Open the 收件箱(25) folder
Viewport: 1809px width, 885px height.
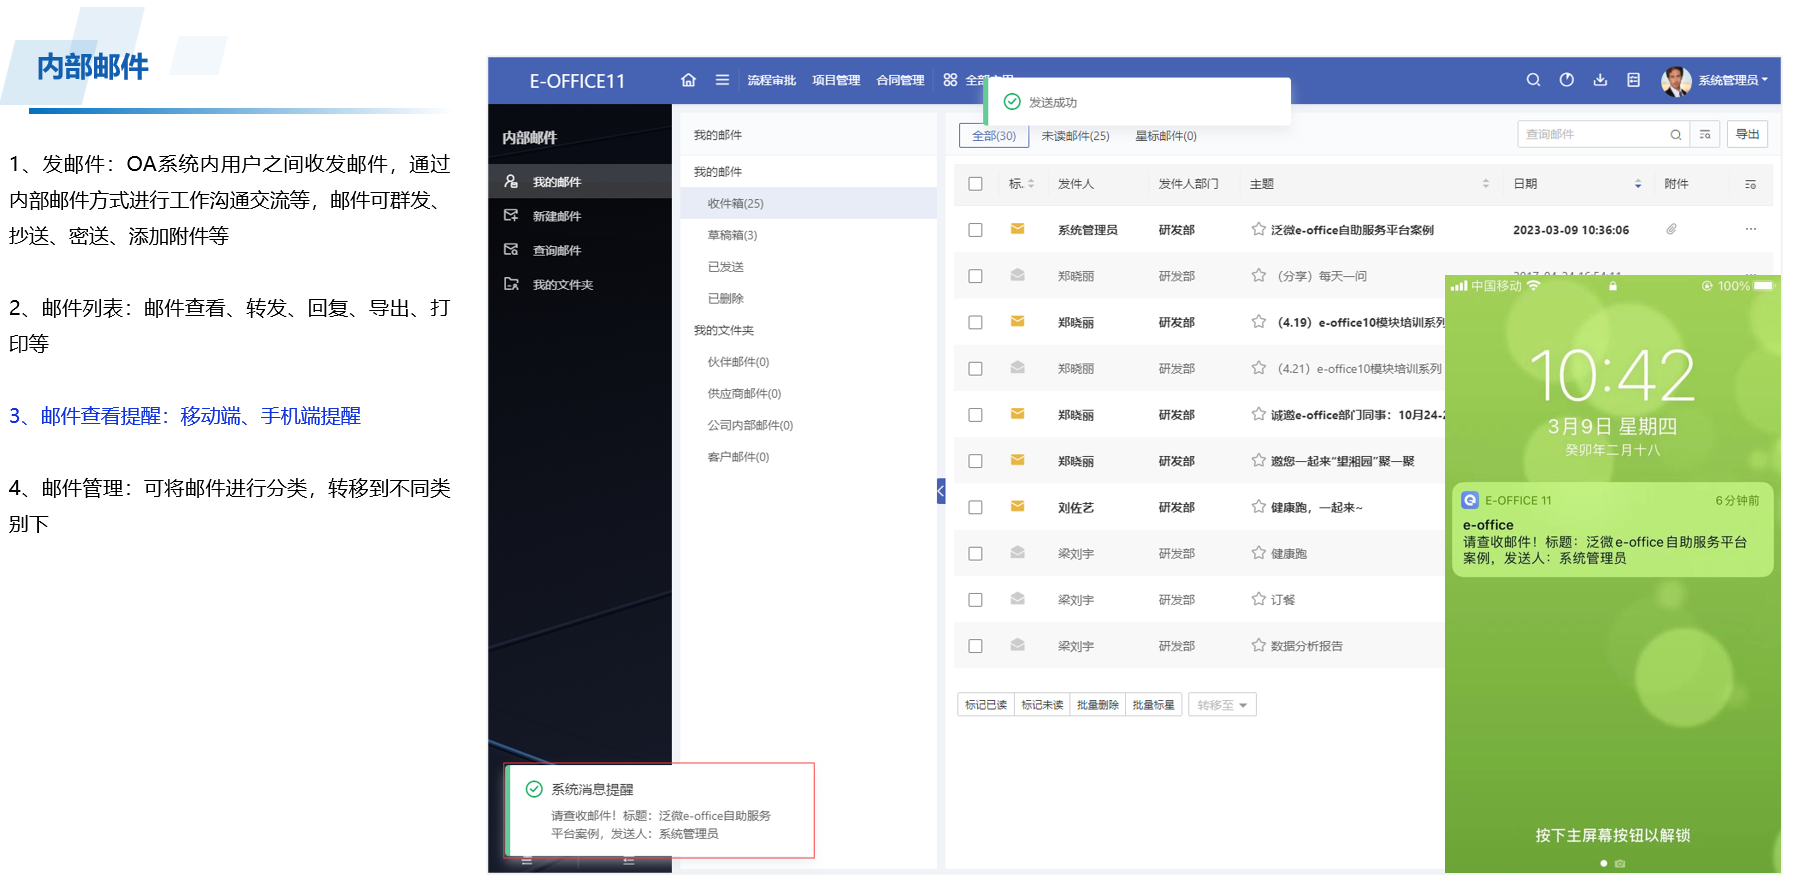(808, 203)
